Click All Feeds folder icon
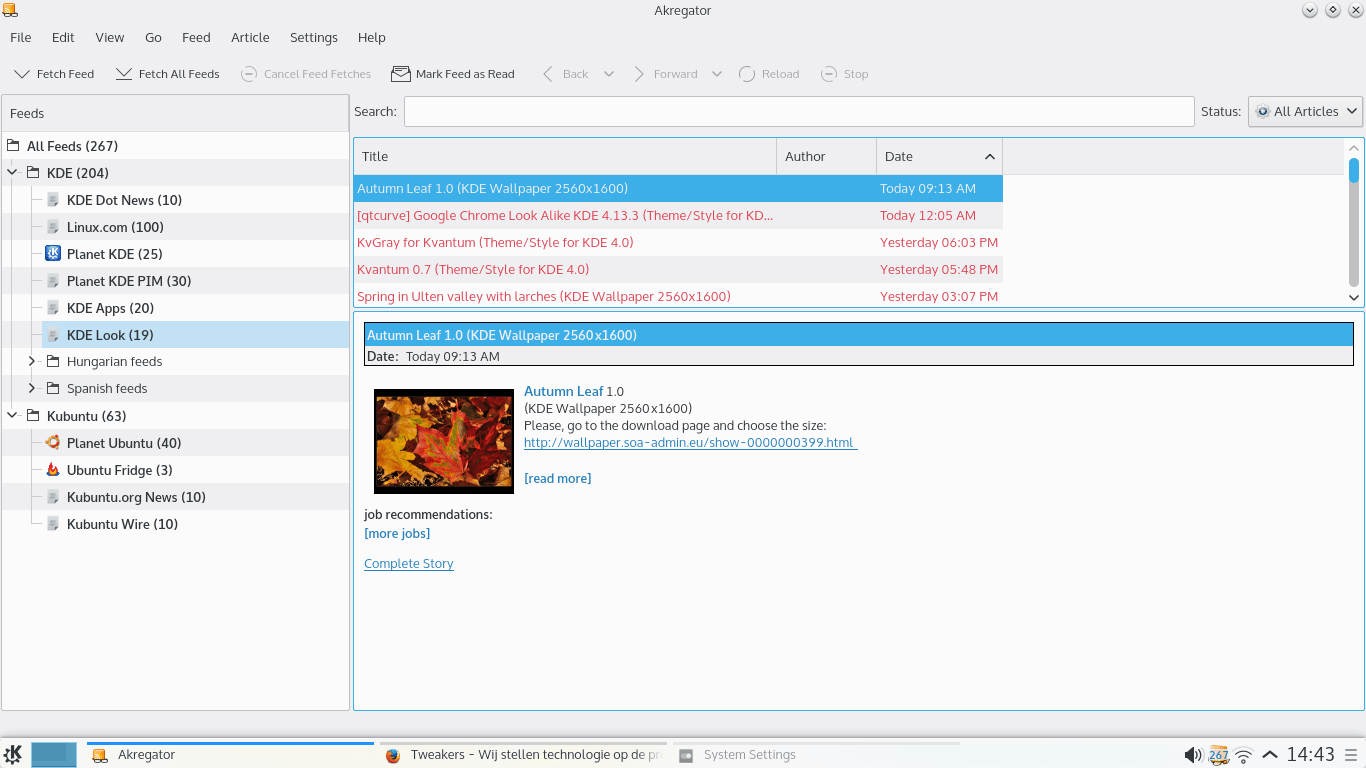The height and width of the screenshot is (768, 1366). 13,146
